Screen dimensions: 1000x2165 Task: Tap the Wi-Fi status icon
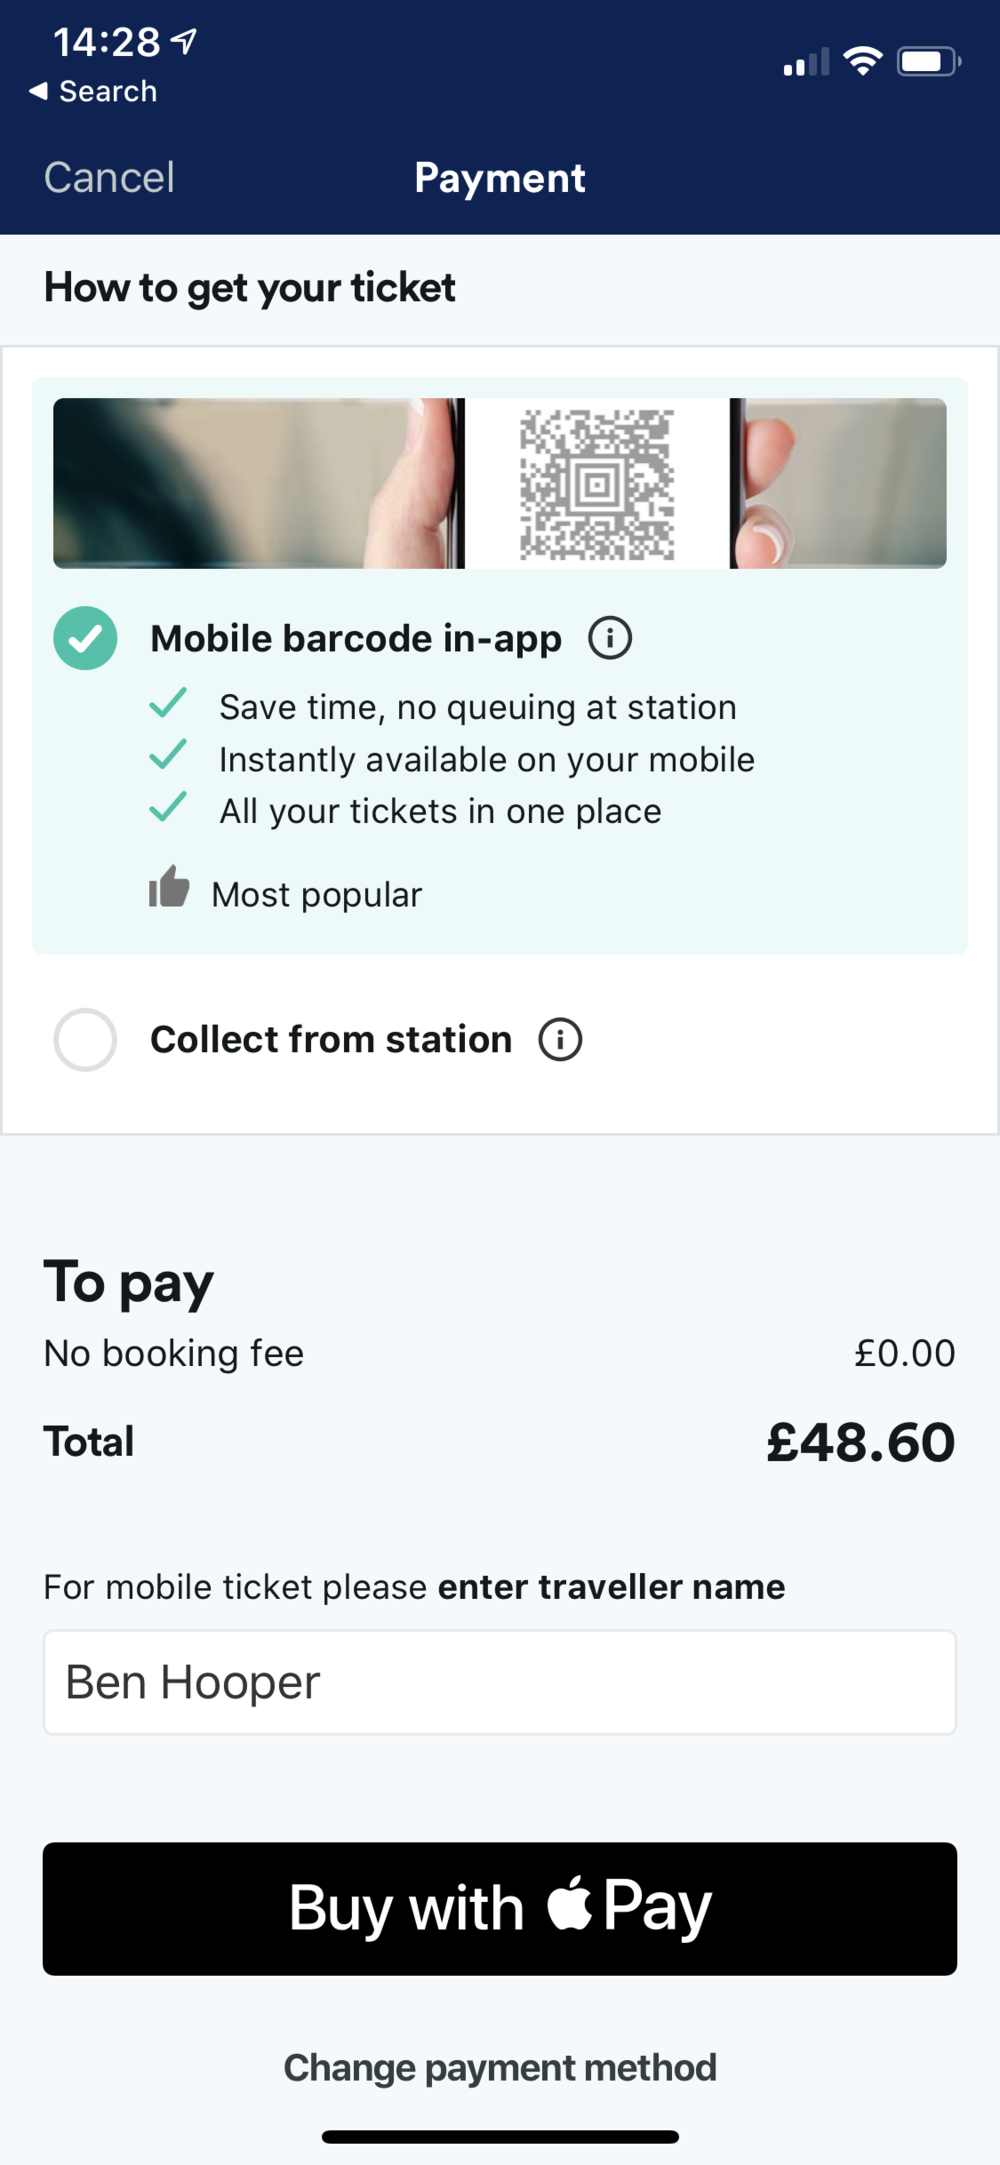click(862, 61)
